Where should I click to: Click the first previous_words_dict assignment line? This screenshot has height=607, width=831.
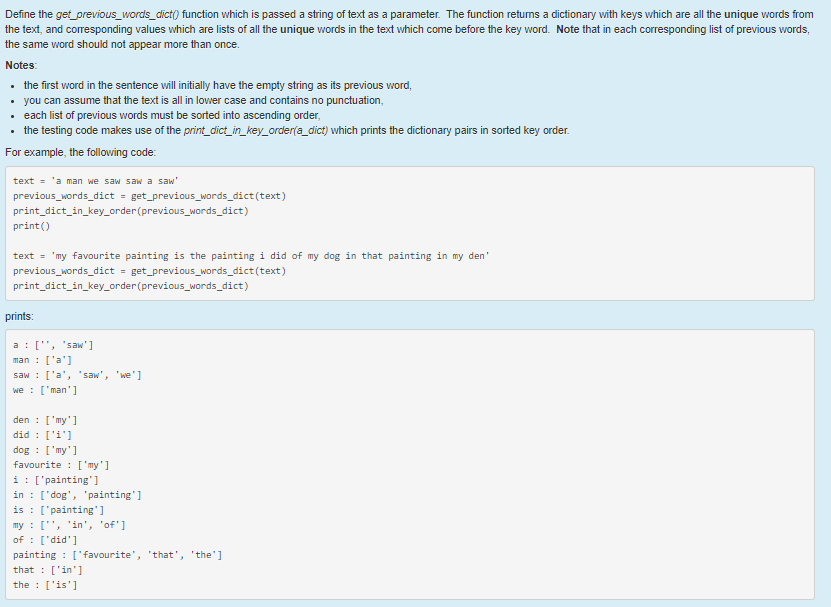(x=149, y=196)
